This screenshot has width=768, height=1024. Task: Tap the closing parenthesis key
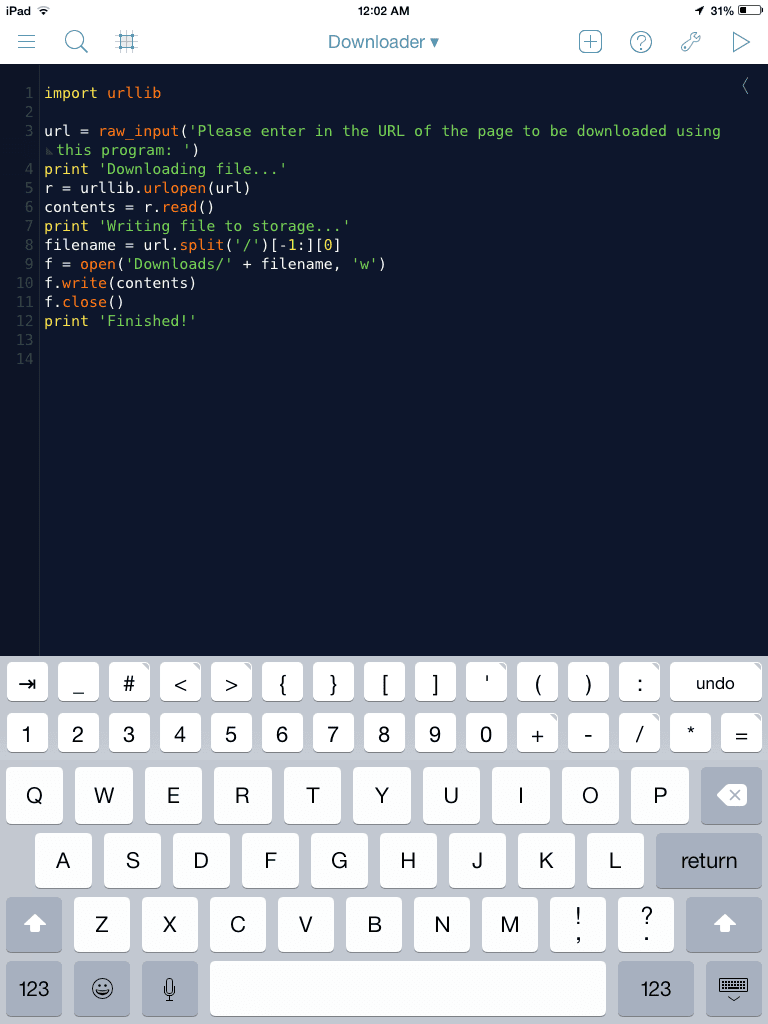[588, 682]
